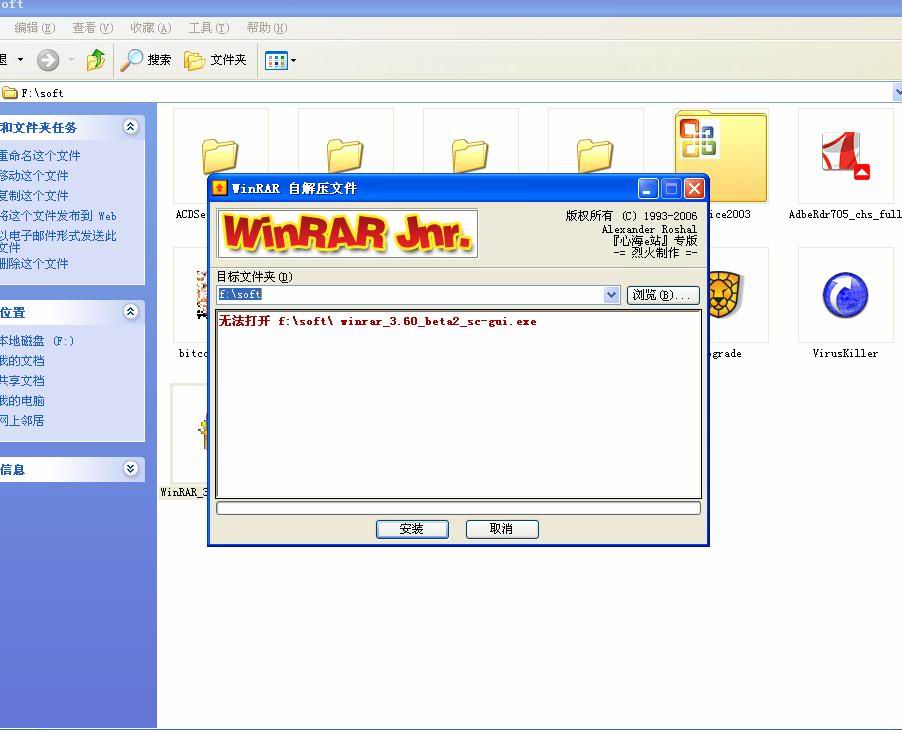Click the 安装 (Install) button
902x730 pixels.
point(412,529)
